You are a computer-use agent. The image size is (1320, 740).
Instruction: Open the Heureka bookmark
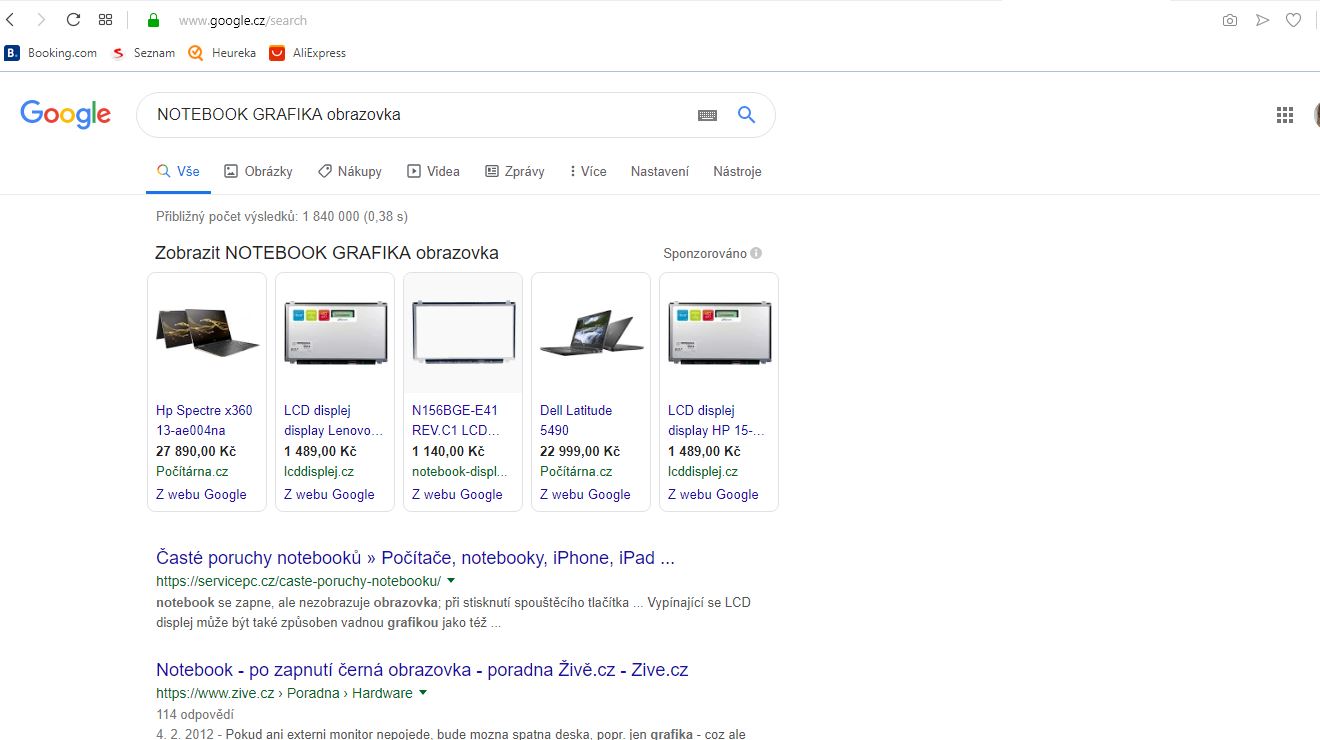click(222, 53)
